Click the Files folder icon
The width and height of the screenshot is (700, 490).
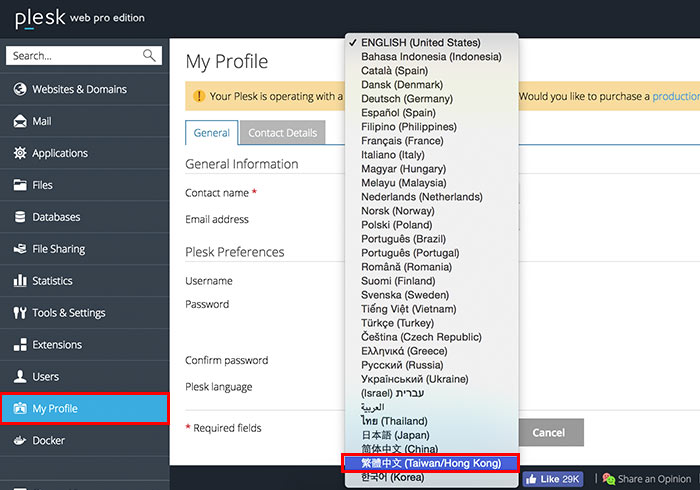click(20, 185)
